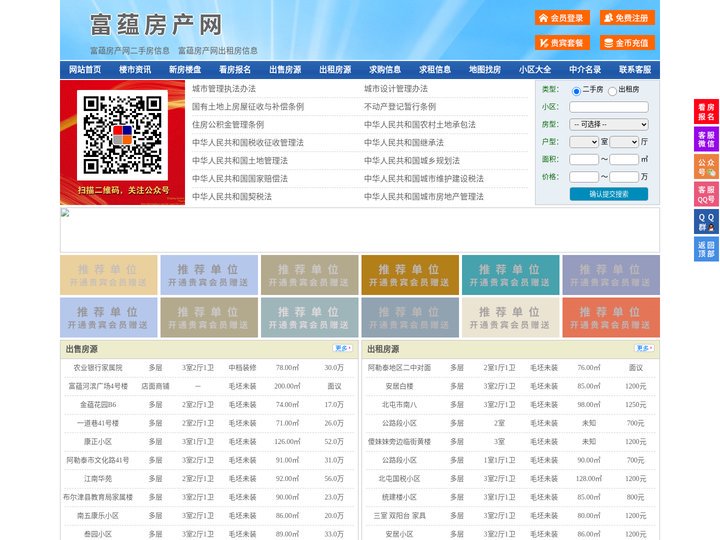This screenshot has height=540, width=720.
Task: Open the 中华人民共和国契税法 link
Action: [x=232, y=197]
